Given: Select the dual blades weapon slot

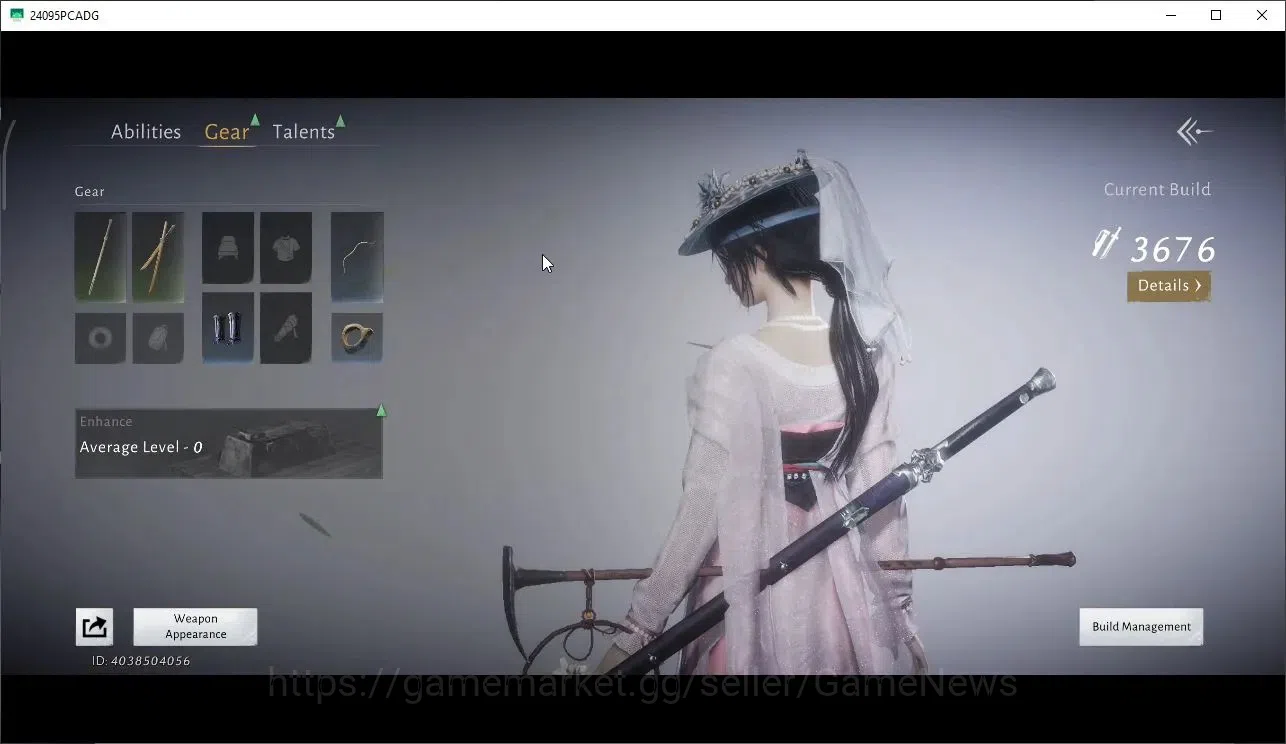Looking at the screenshot, I should click(158, 257).
